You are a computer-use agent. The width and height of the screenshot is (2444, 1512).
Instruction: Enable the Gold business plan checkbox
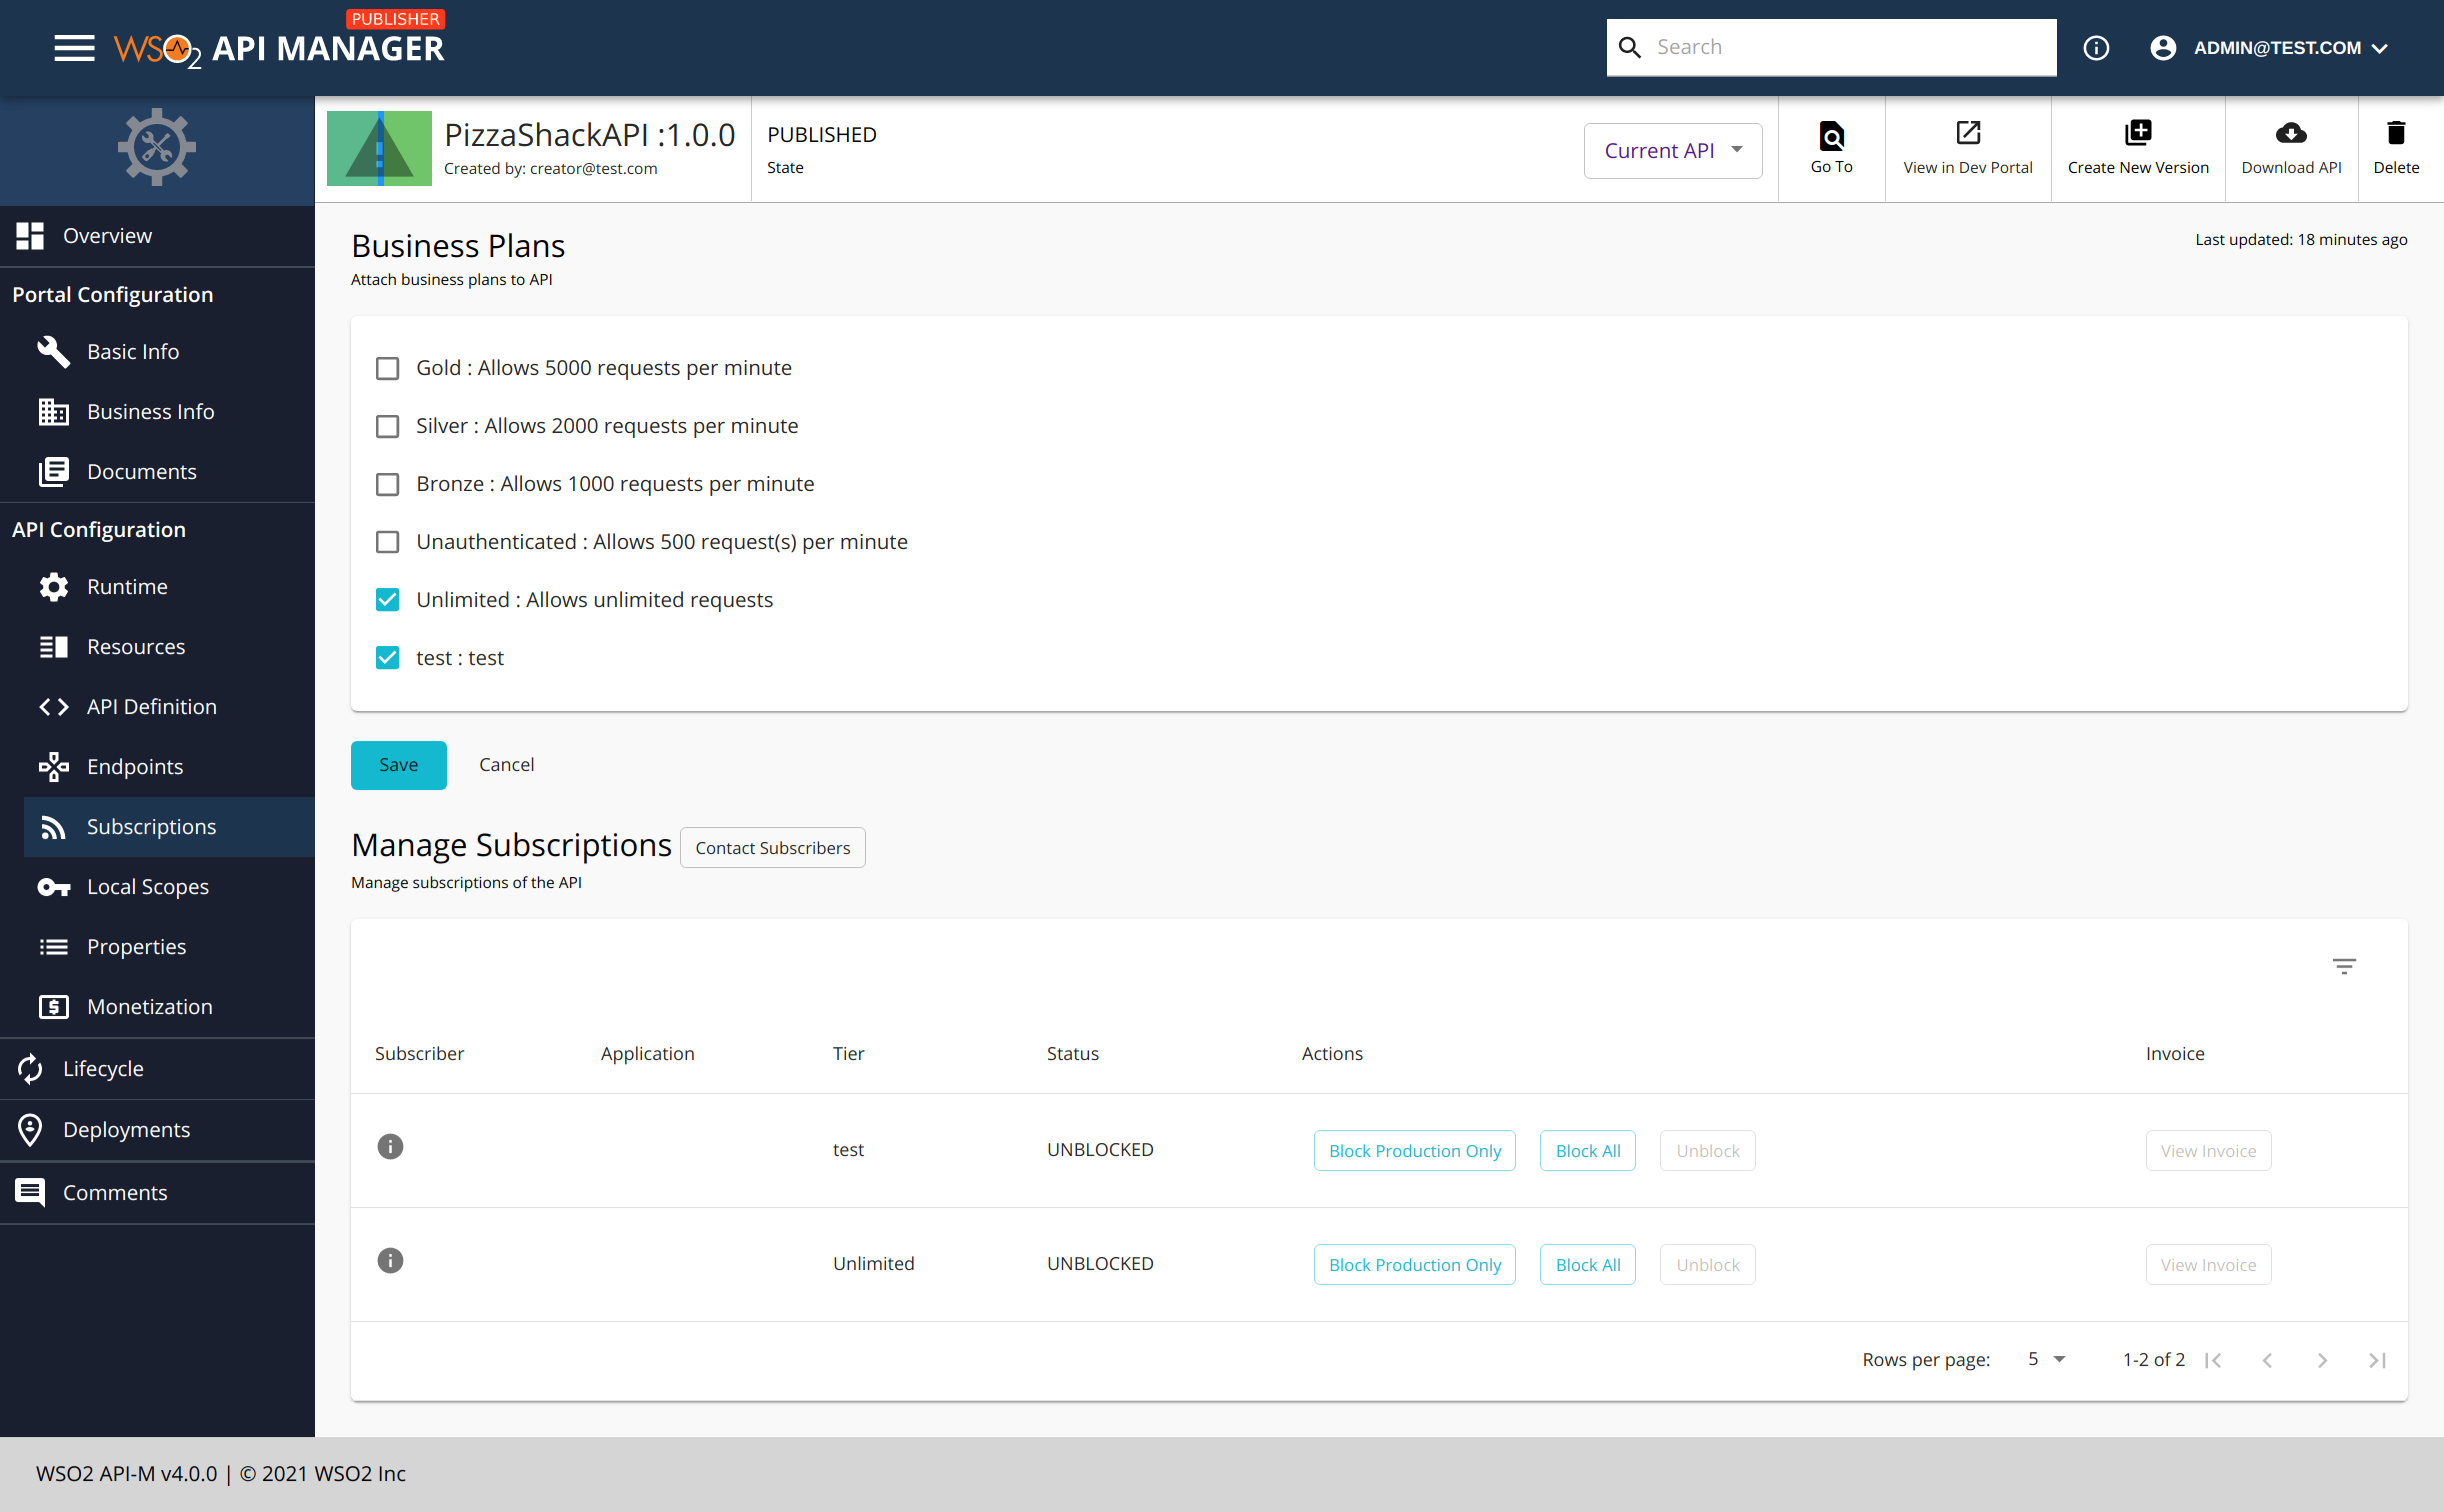point(388,368)
